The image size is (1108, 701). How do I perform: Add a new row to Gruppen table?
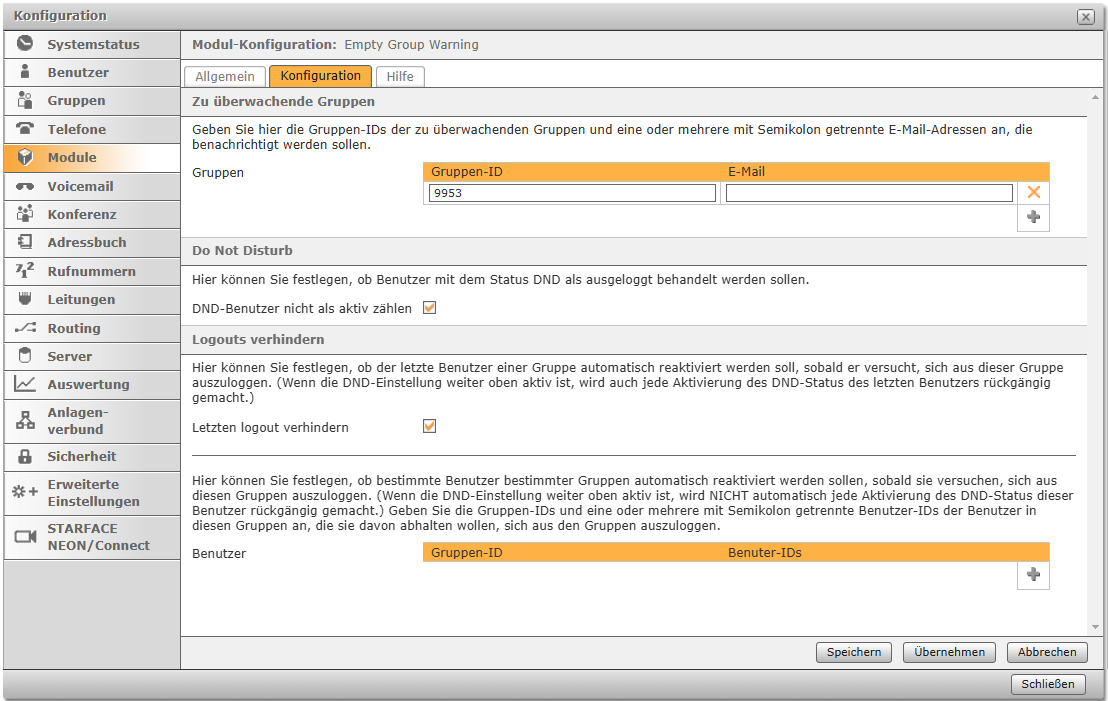pyautogui.click(x=1033, y=217)
